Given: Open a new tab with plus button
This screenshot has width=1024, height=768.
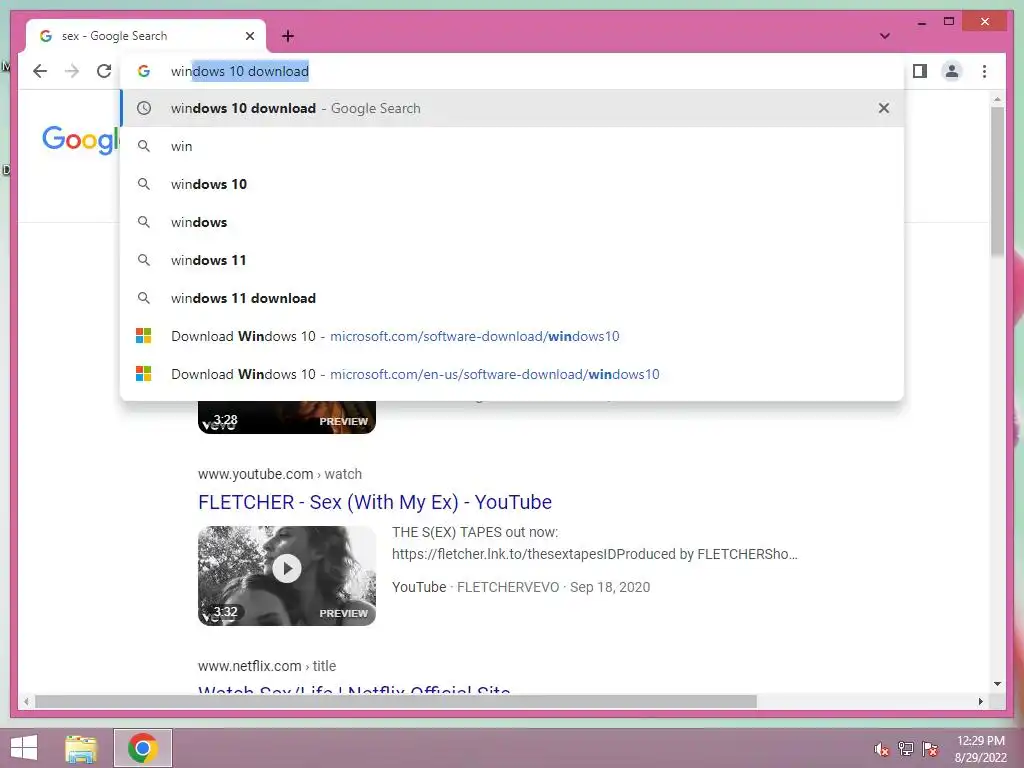Looking at the screenshot, I should (287, 36).
